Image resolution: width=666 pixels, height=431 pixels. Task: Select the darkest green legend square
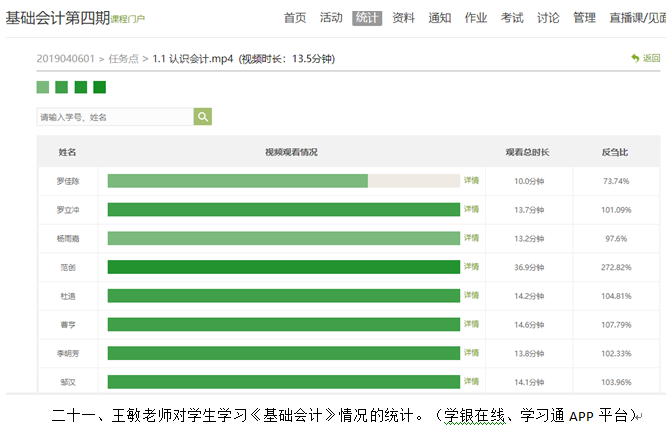(99, 87)
